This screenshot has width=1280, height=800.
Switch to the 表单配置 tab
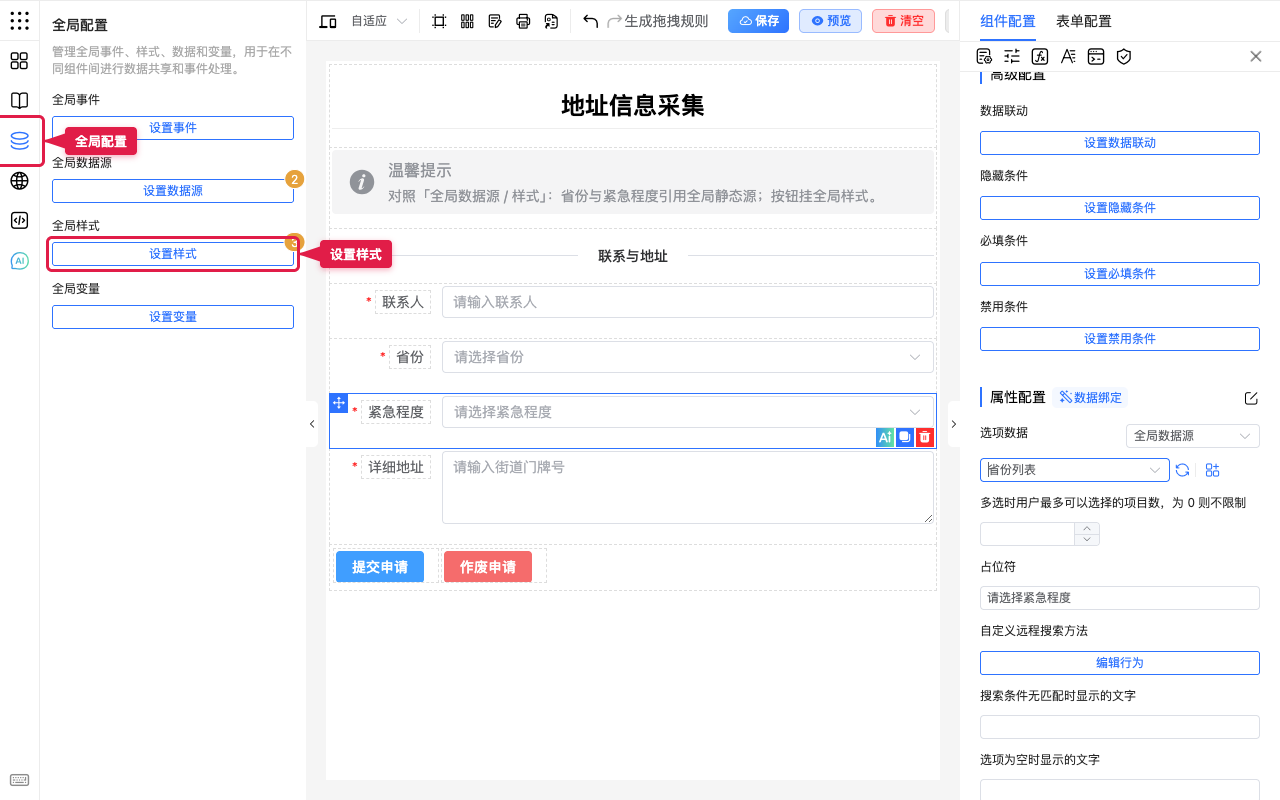(1084, 21)
